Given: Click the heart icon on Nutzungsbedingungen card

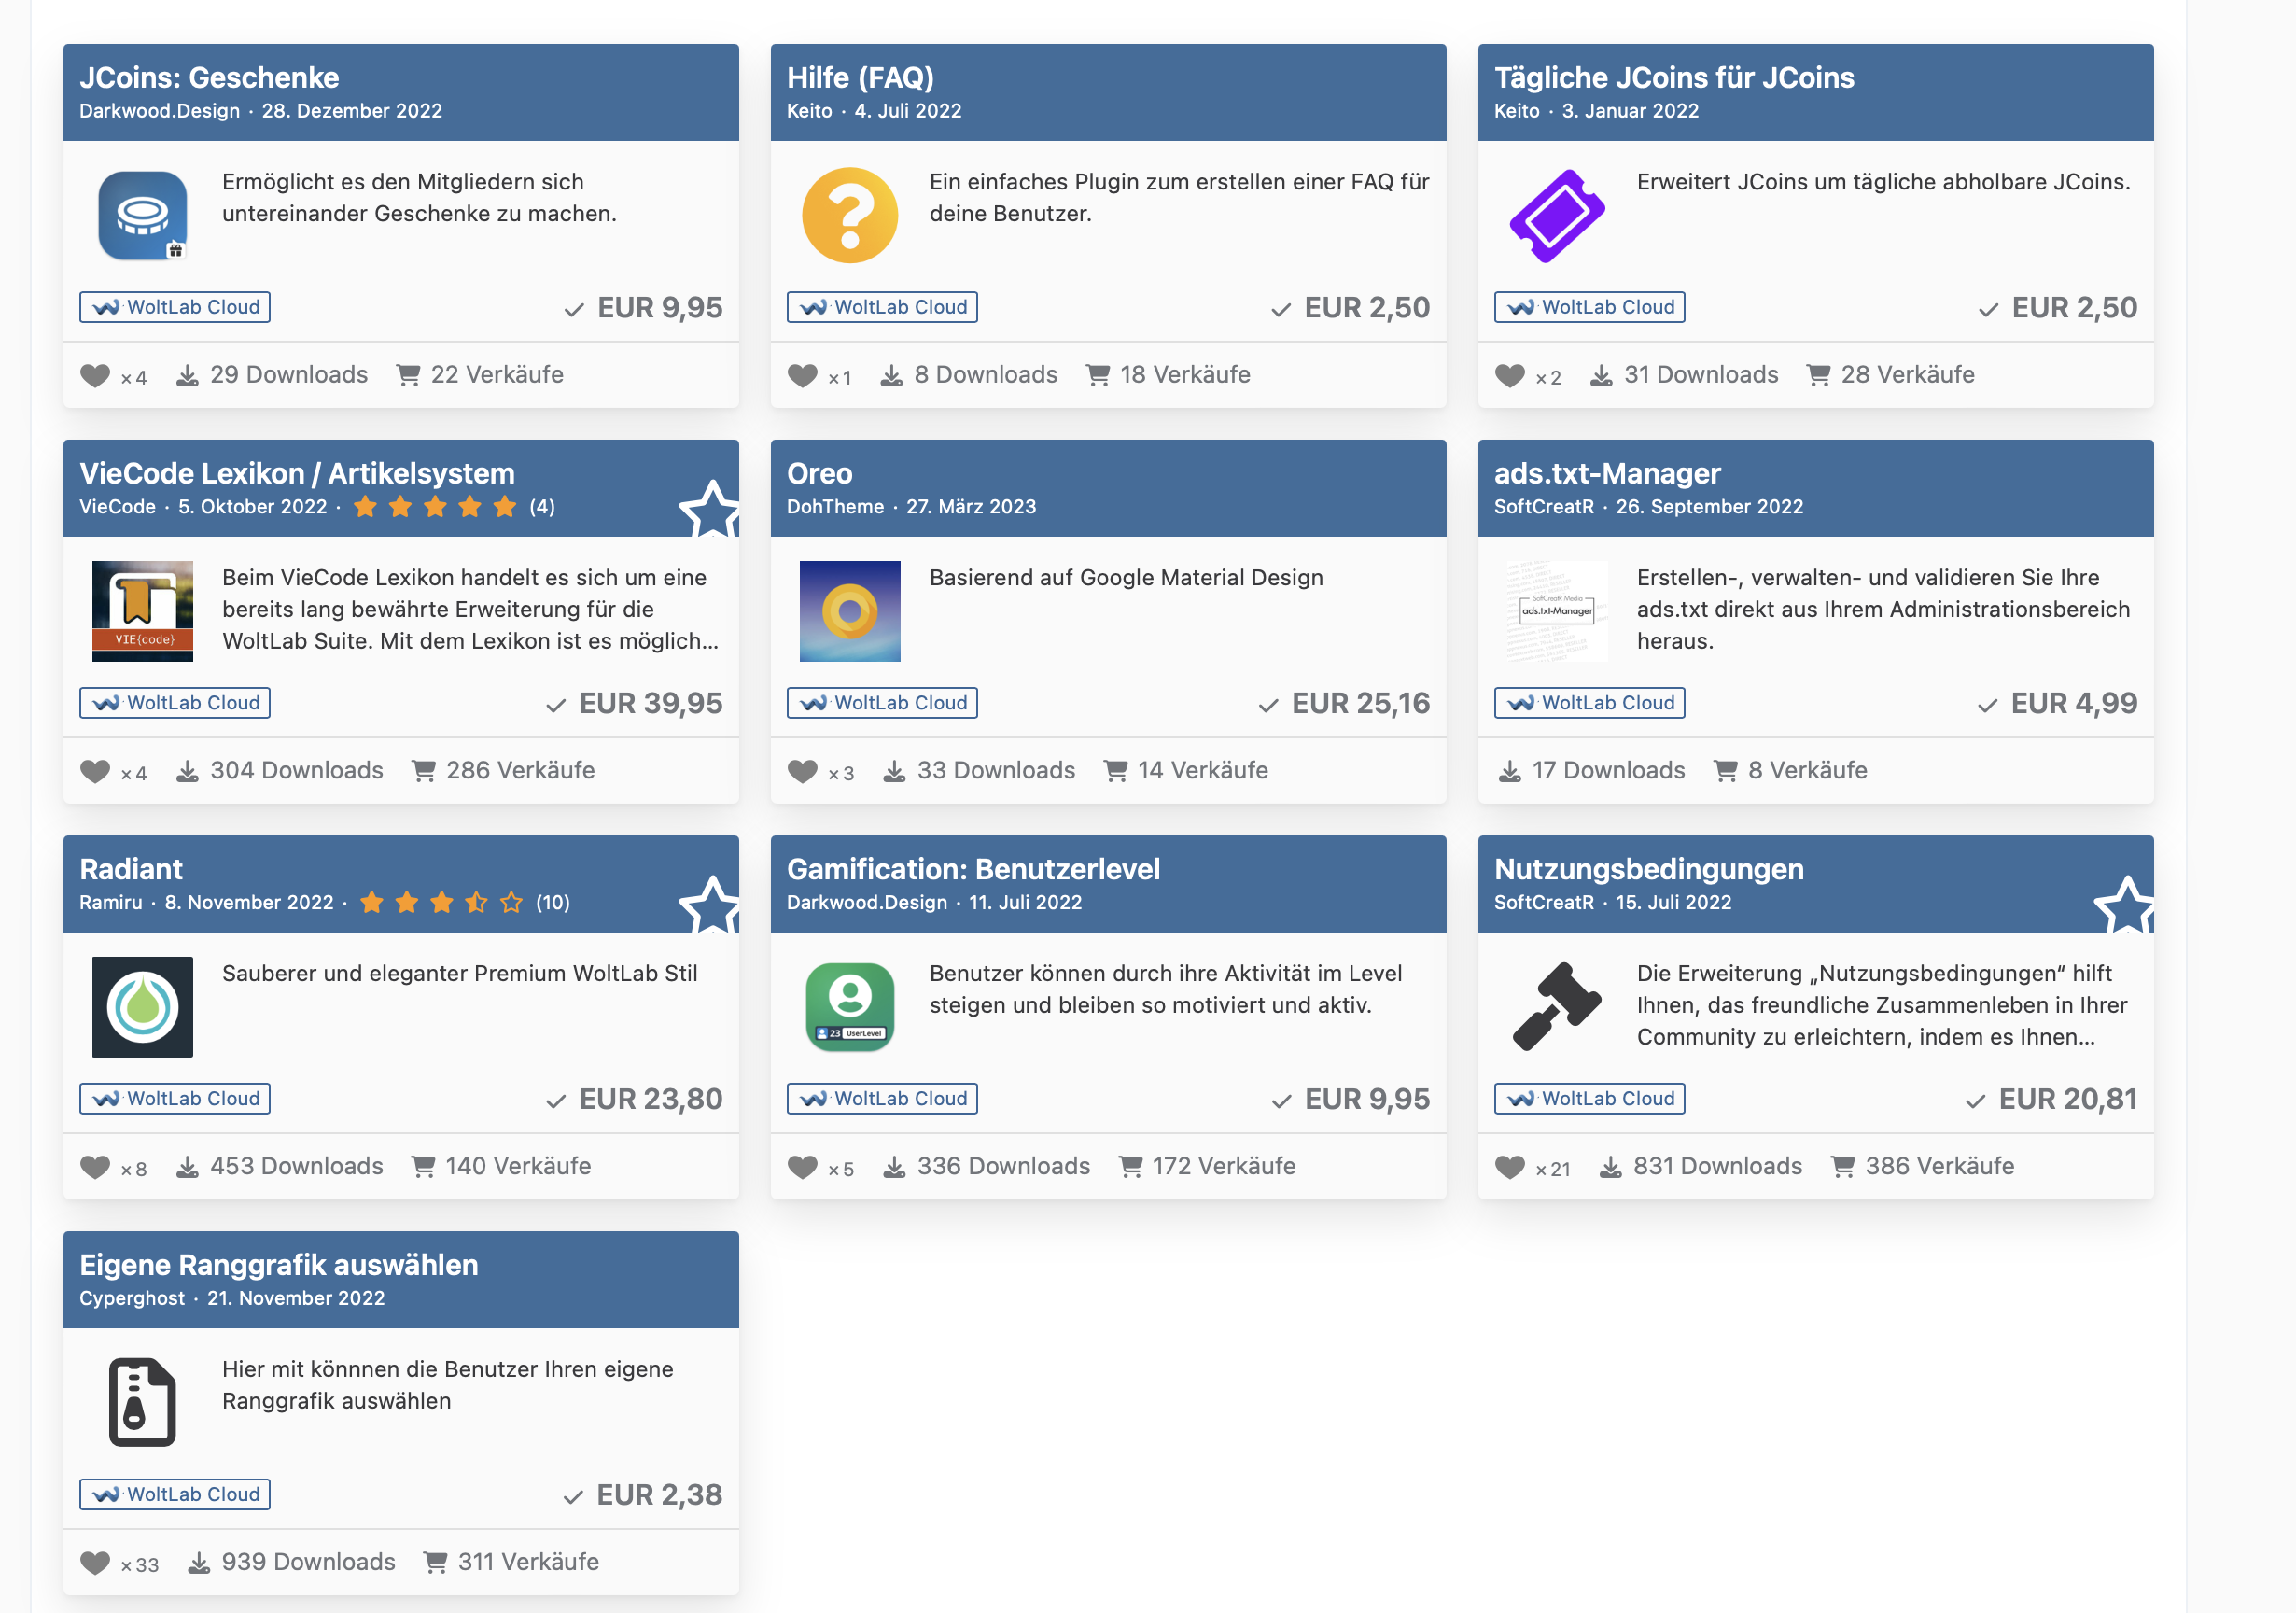Looking at the screenshot, I should [x=1510, y=1167].
